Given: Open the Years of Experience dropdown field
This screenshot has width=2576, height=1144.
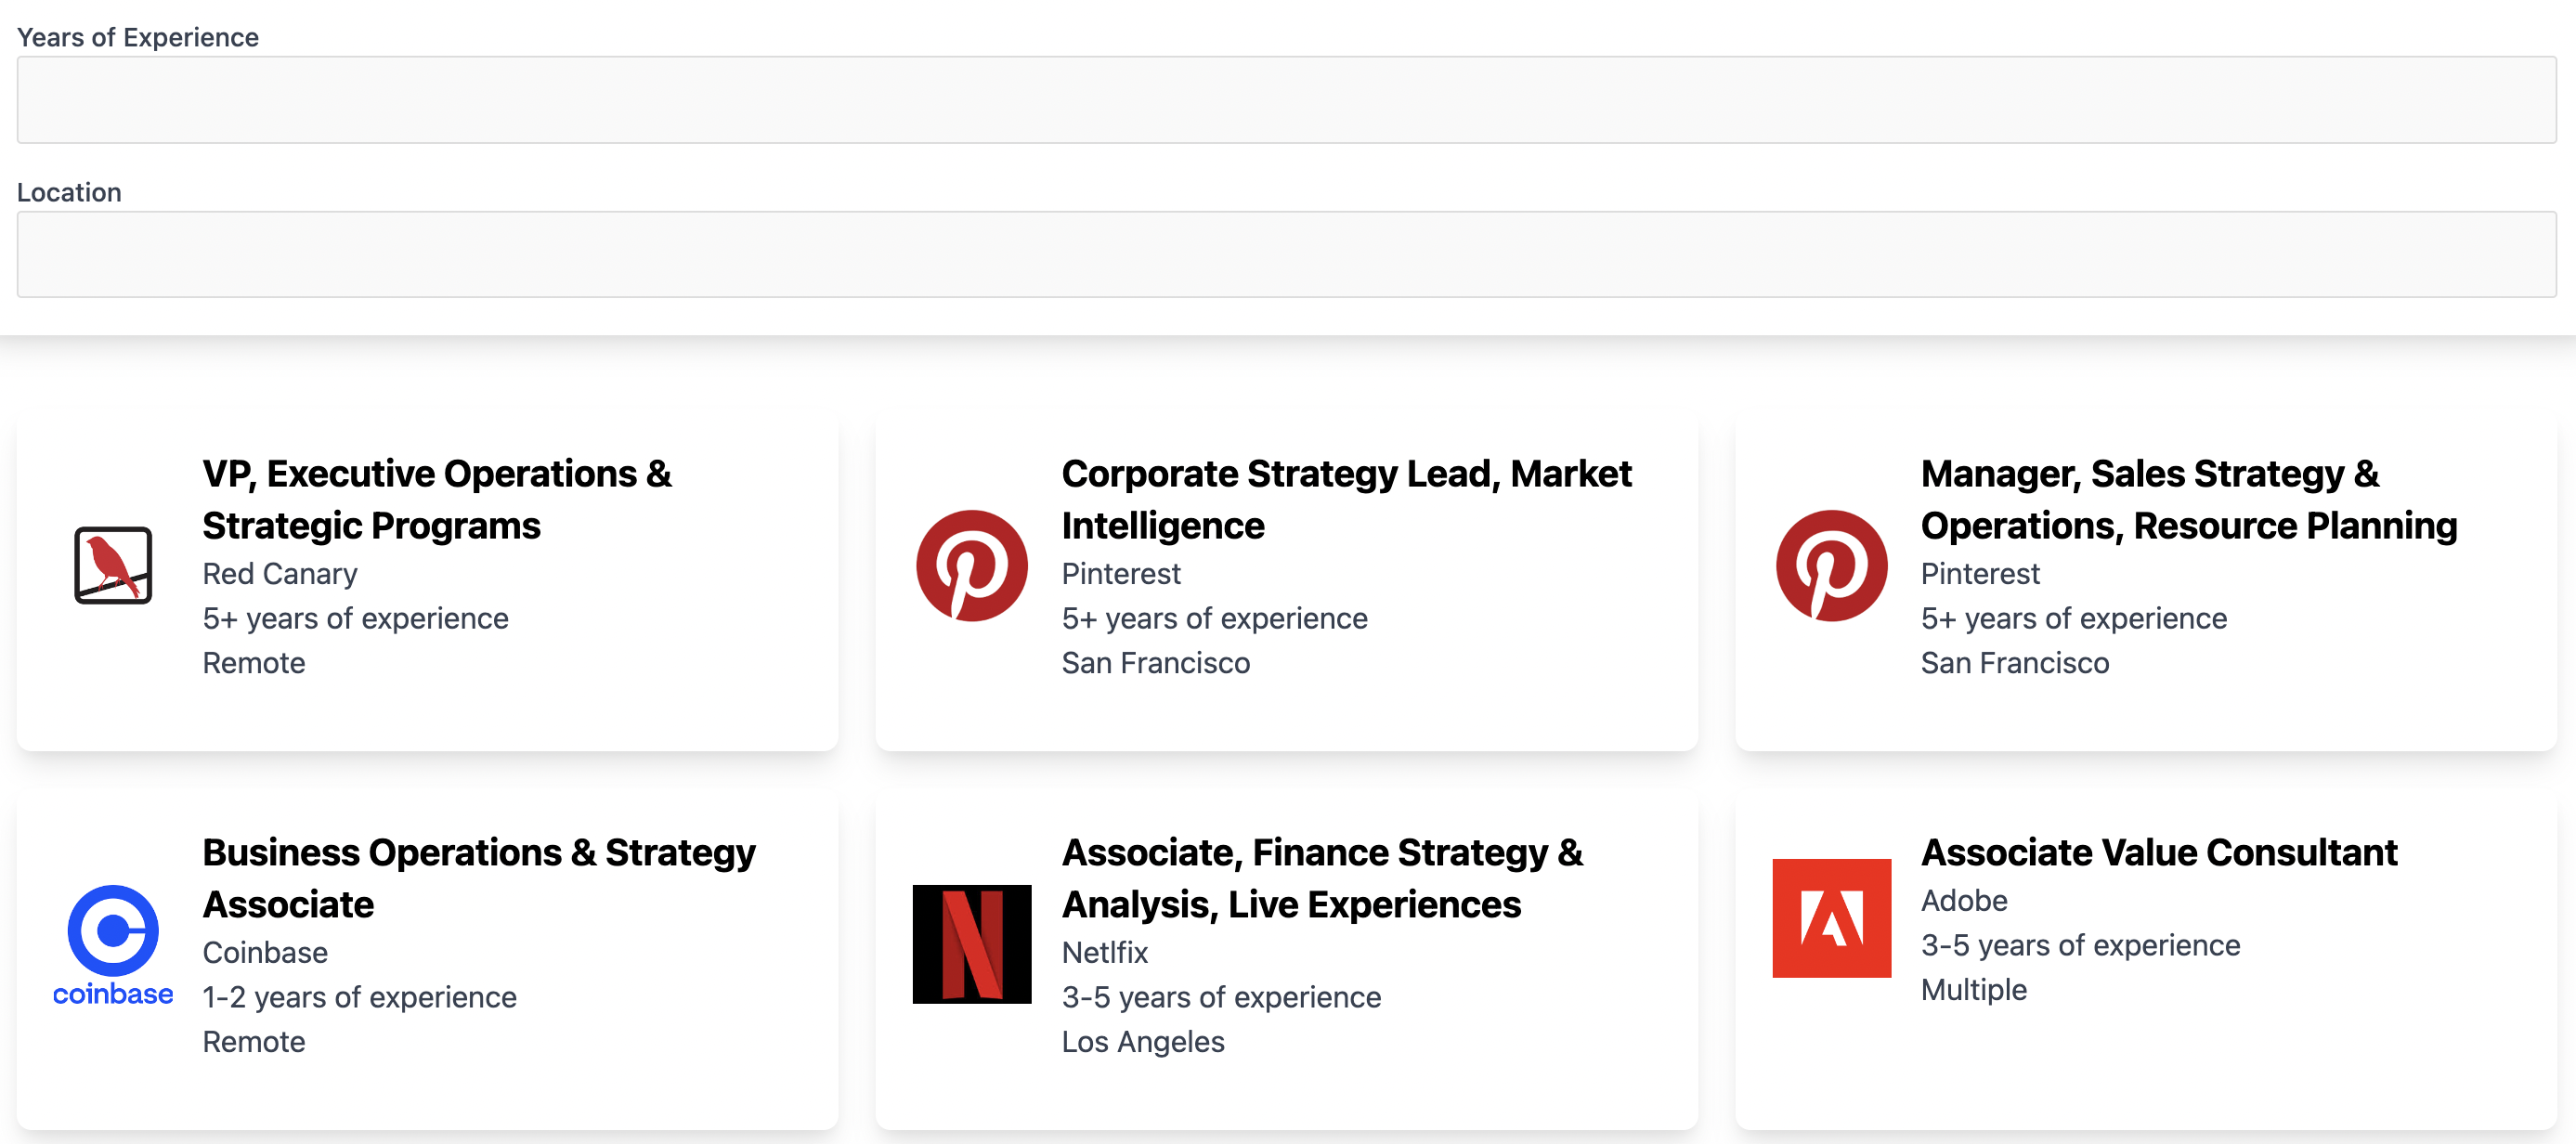Looking at the screenshot, I should pos(1286,99).
